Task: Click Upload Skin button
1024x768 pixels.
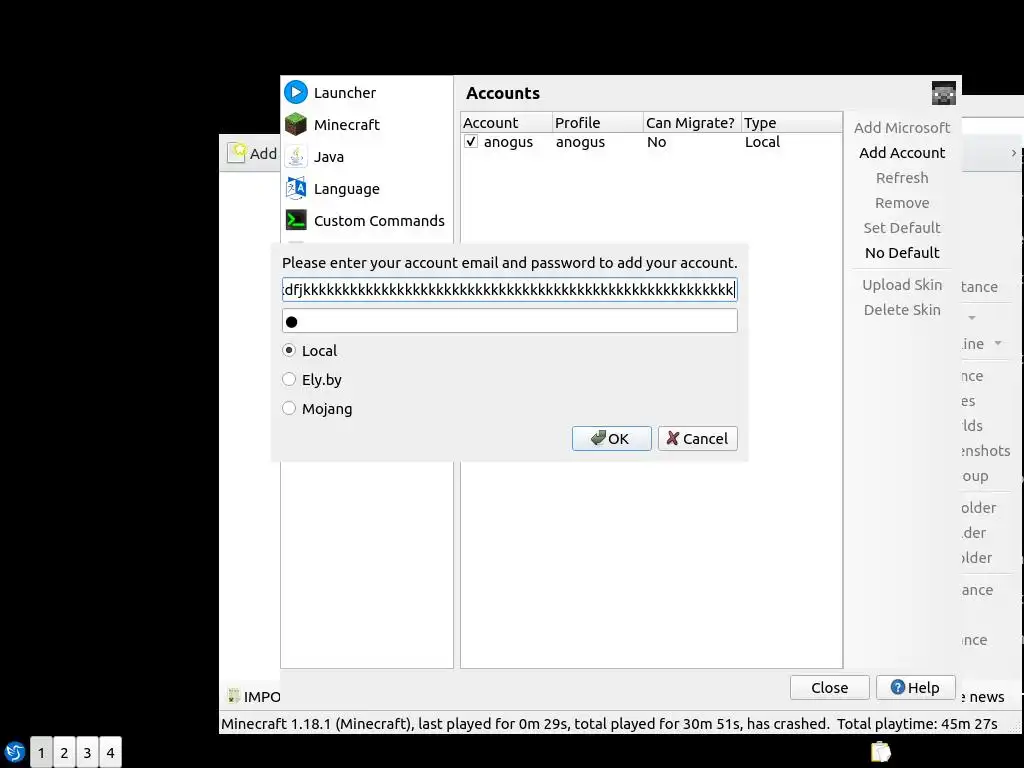Action: [902, 285]
